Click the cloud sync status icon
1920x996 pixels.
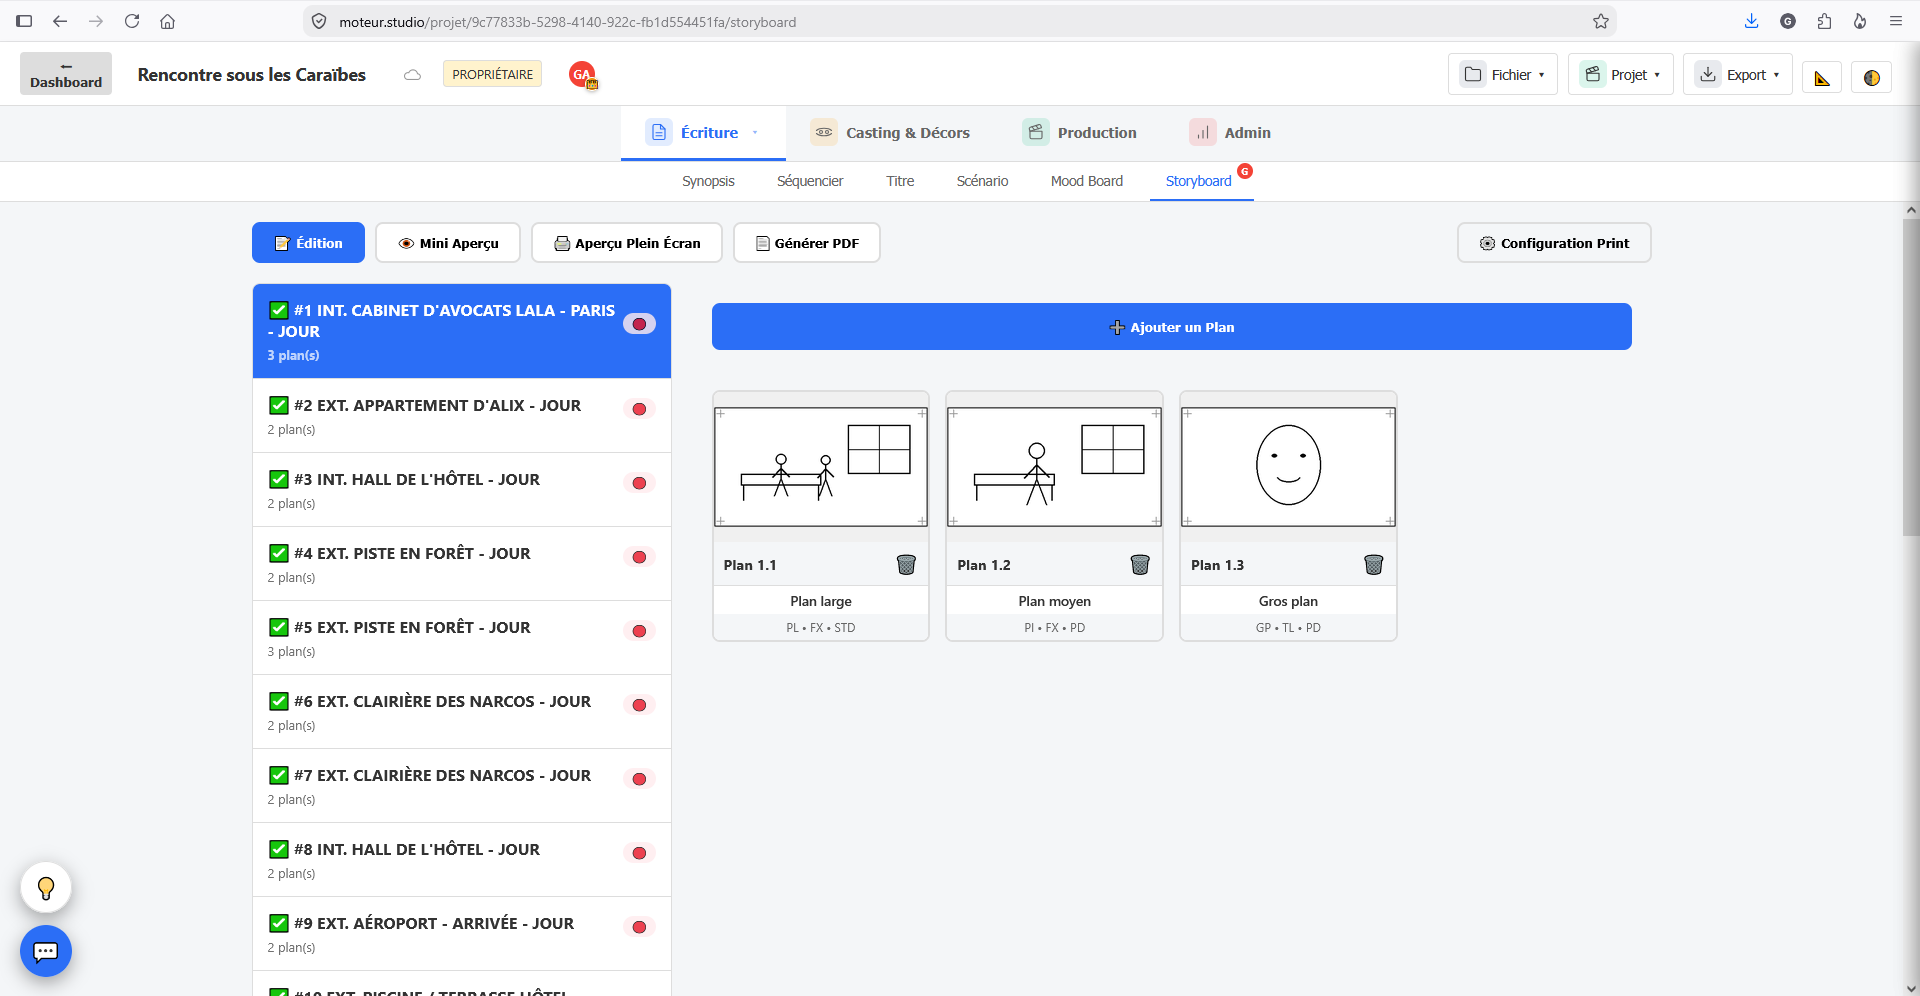412,75
